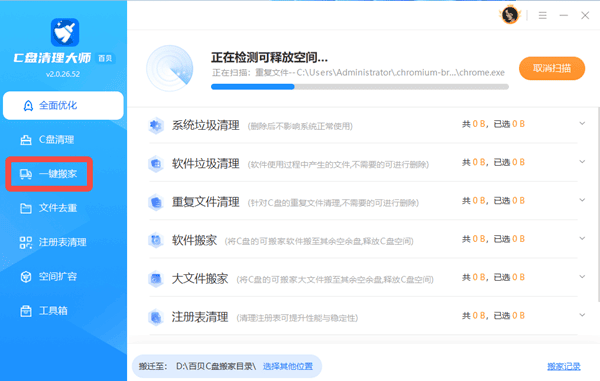Click the 软件垃圾清理 hexagon icon
The image size is (600, 381).
pyautogui.click(x=156, y=164)
